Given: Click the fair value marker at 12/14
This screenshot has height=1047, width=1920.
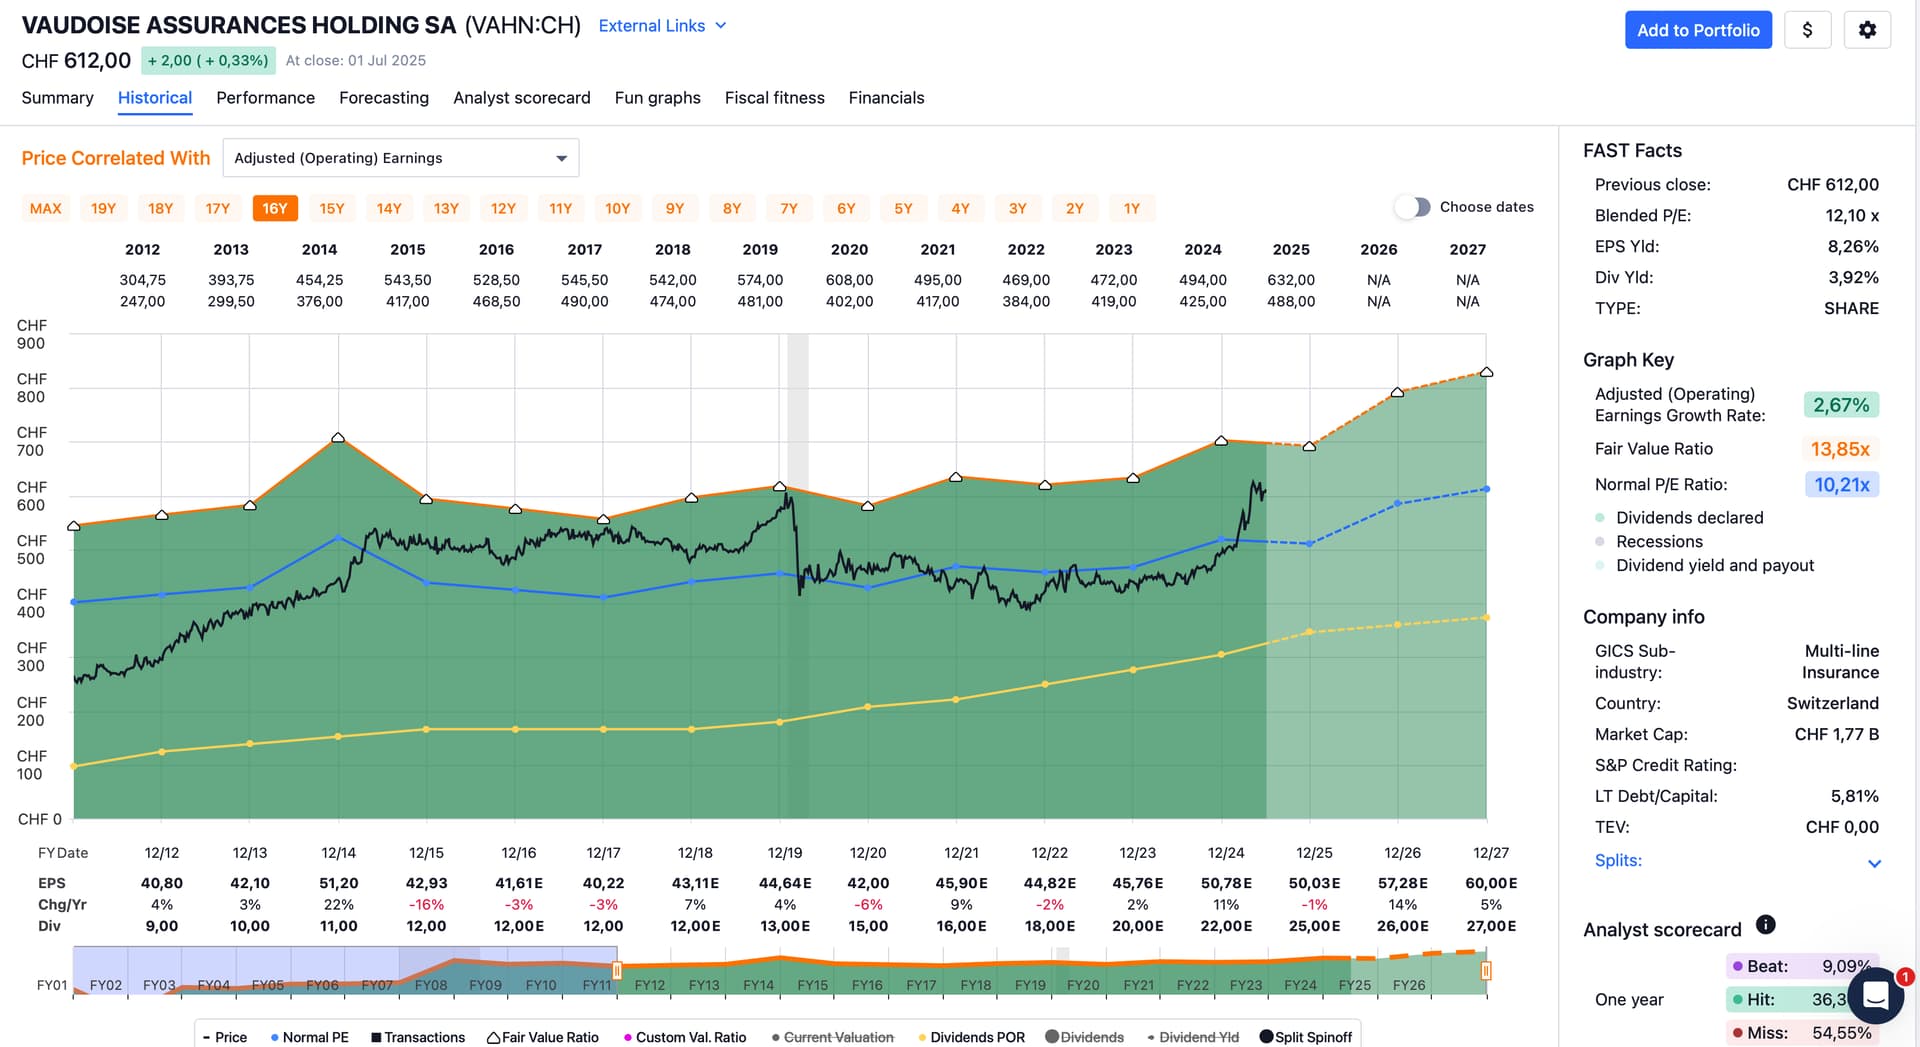Looking at the screenshot, I should (338, 438).
